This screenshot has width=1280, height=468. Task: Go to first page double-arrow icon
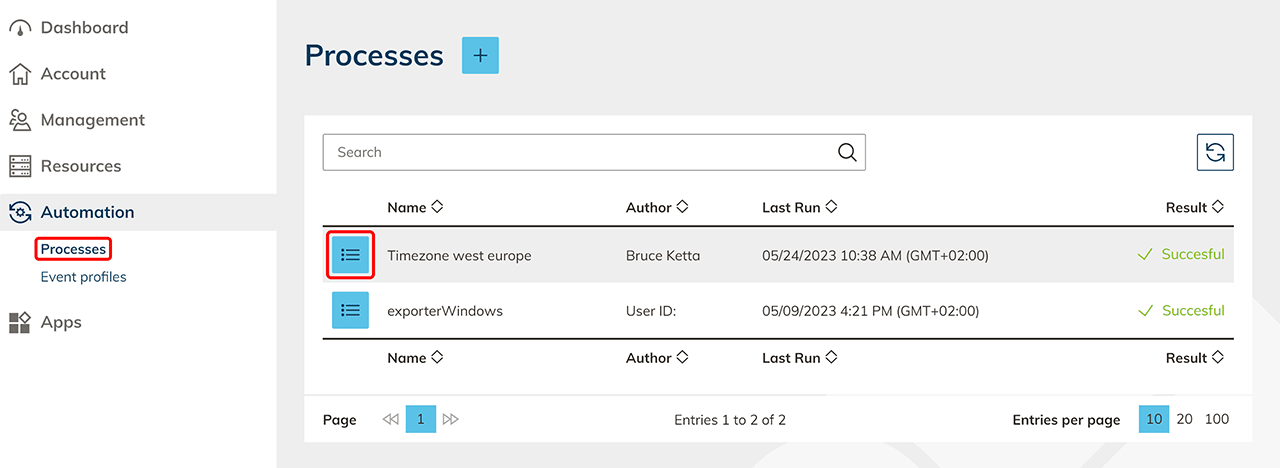[390, 420]
